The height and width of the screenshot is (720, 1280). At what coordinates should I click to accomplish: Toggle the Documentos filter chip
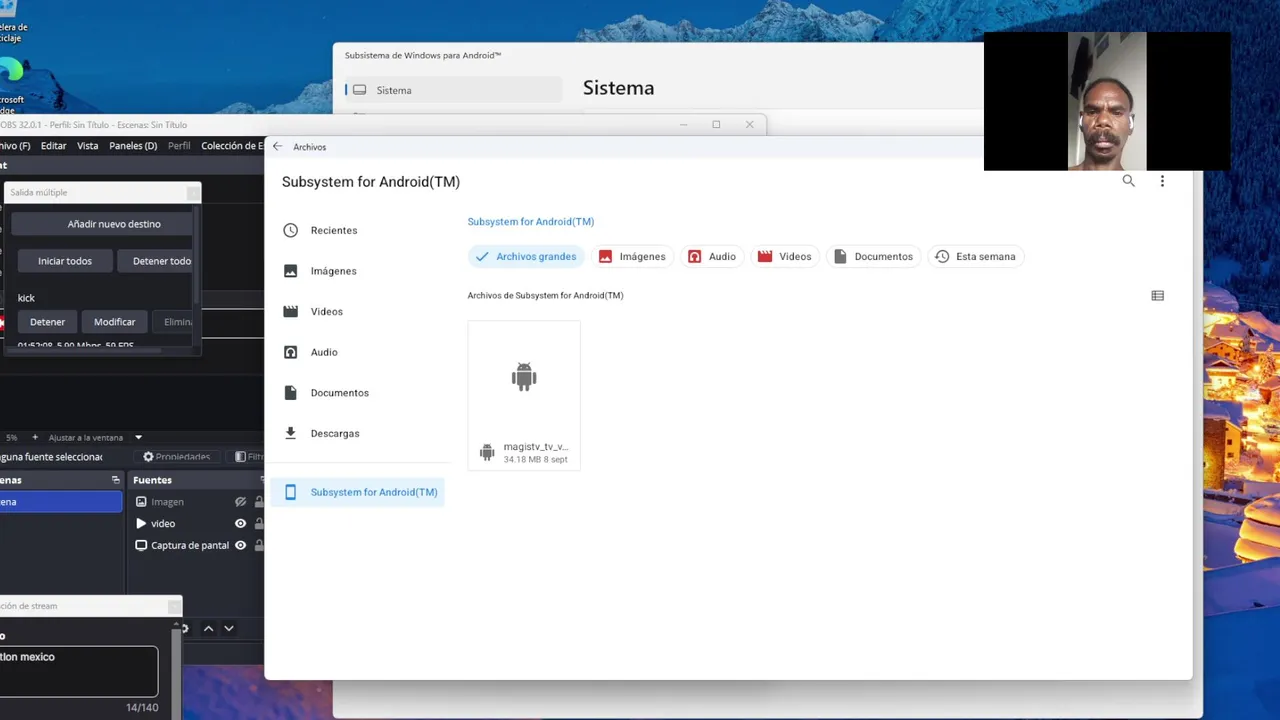tap(873, 257)
